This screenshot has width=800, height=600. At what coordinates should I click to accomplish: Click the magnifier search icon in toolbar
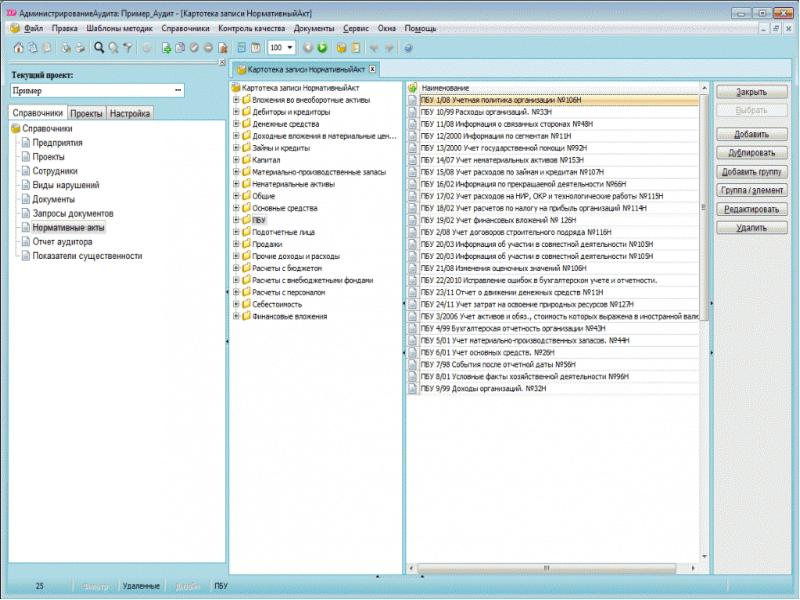pyautogui.click(x=98, y=47)
